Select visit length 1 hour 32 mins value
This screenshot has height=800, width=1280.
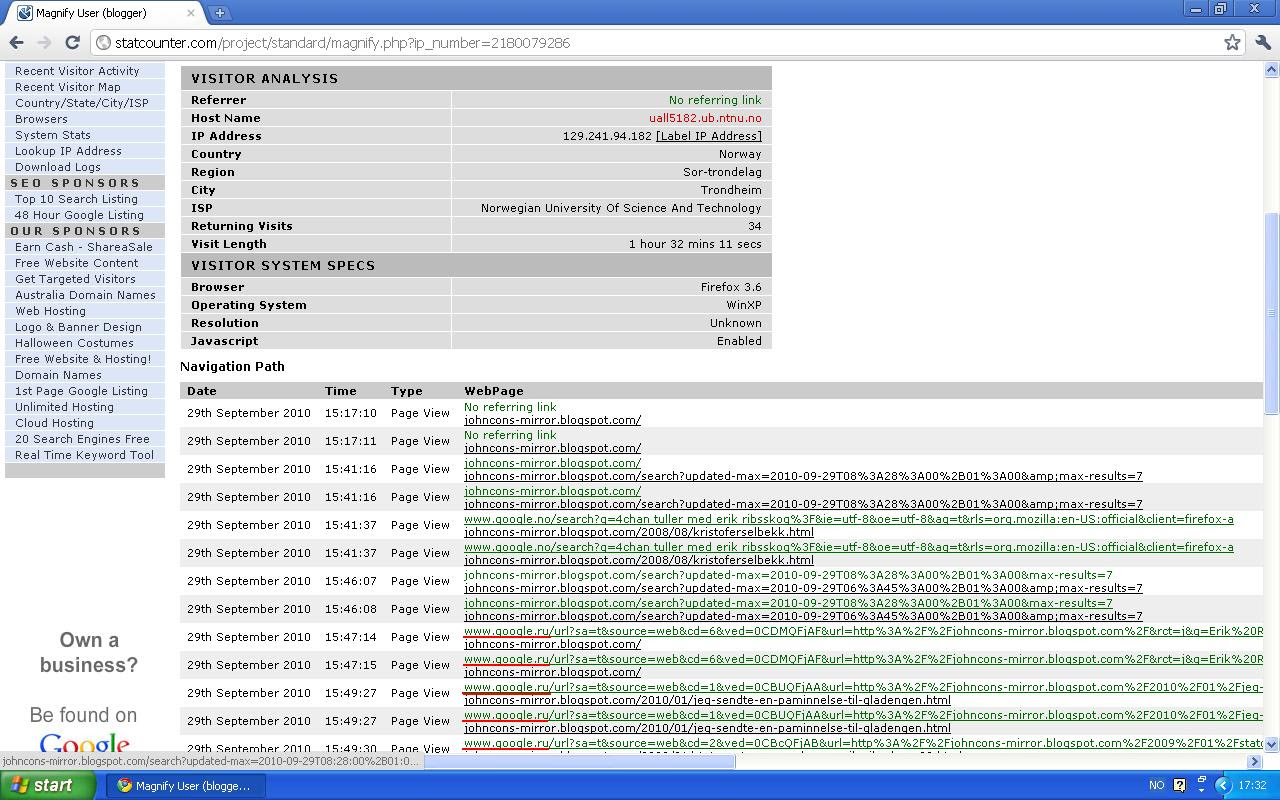tap(695, 244)
